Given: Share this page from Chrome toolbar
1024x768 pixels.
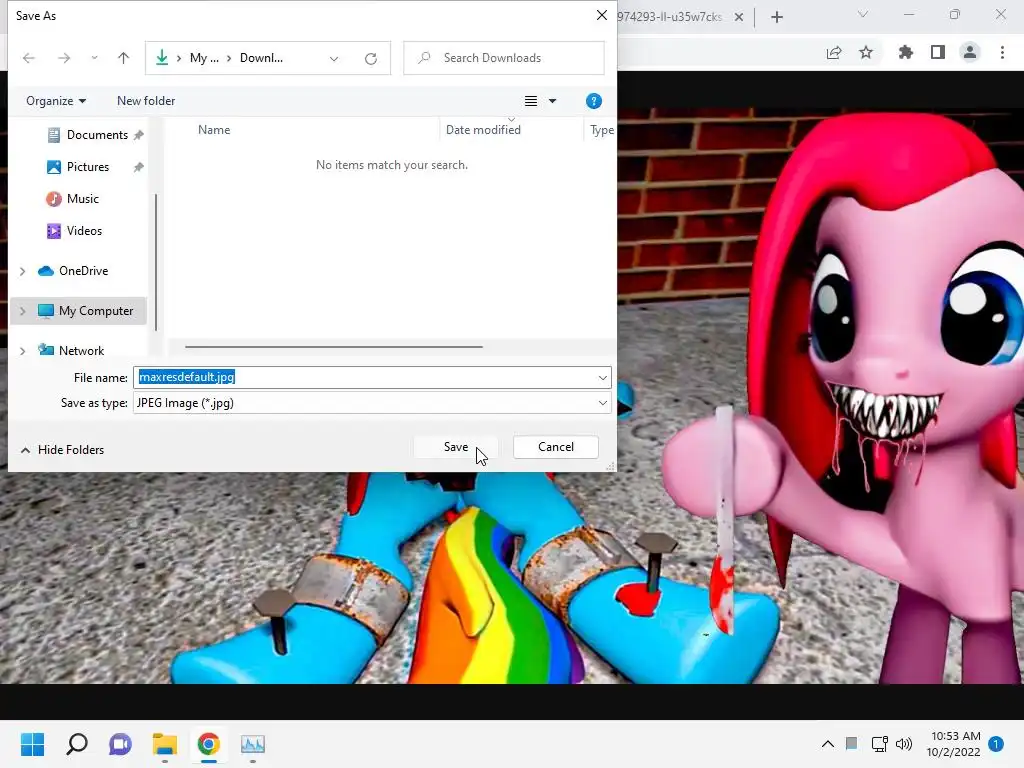Looking at the screenshot, I should tap(834, 52).
